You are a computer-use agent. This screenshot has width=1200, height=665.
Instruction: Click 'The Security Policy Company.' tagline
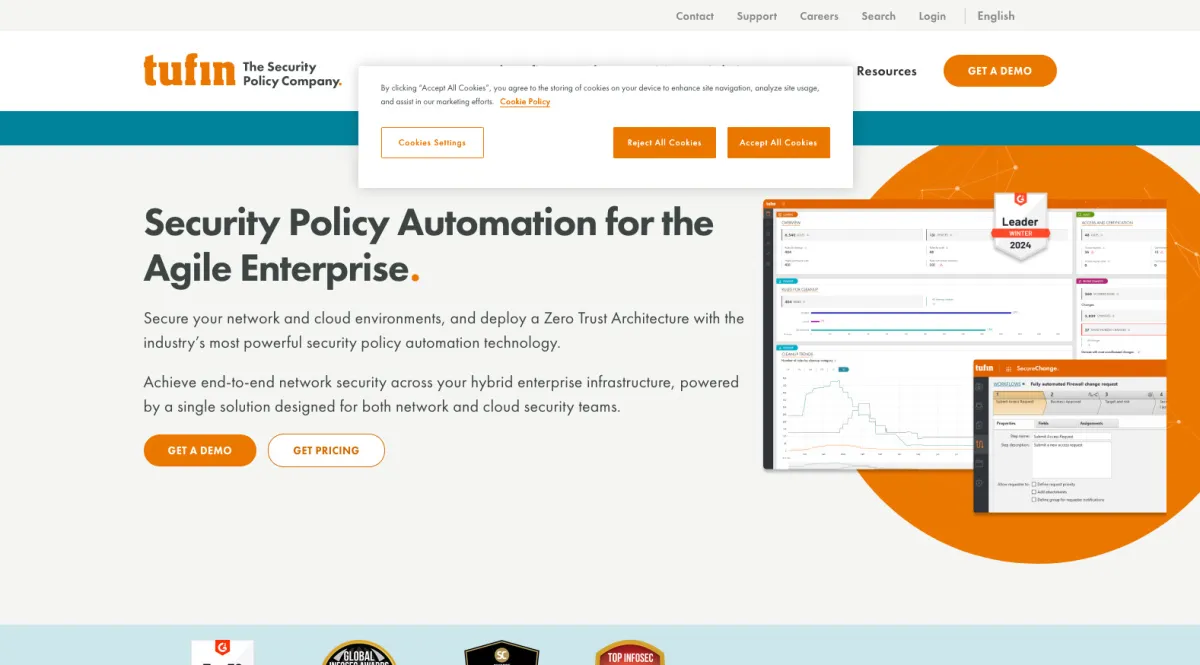[292, 74]
